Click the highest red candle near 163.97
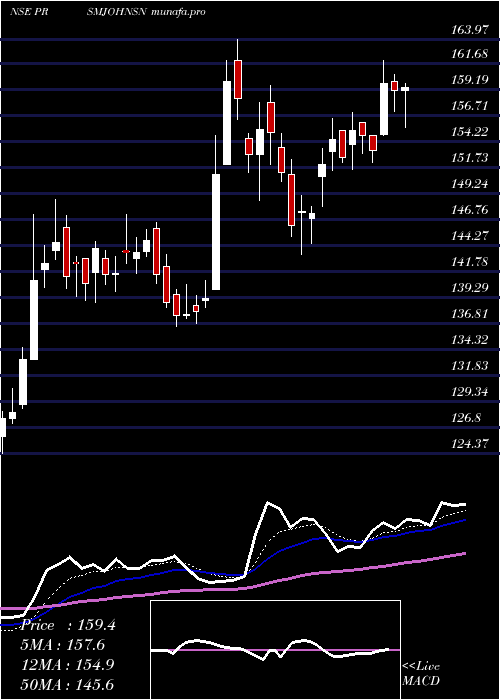 238,79
